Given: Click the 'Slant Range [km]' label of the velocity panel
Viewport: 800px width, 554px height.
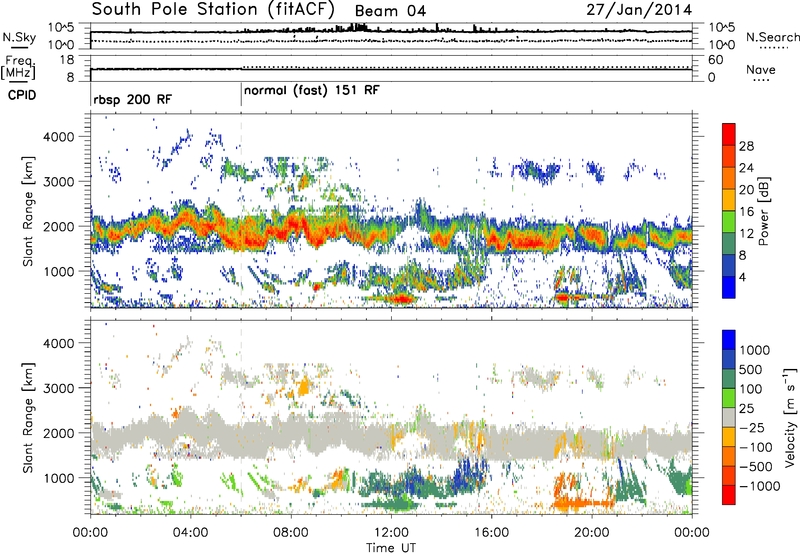Looking at the screenshot, I should pyautogui.click(x=28, y=417).
